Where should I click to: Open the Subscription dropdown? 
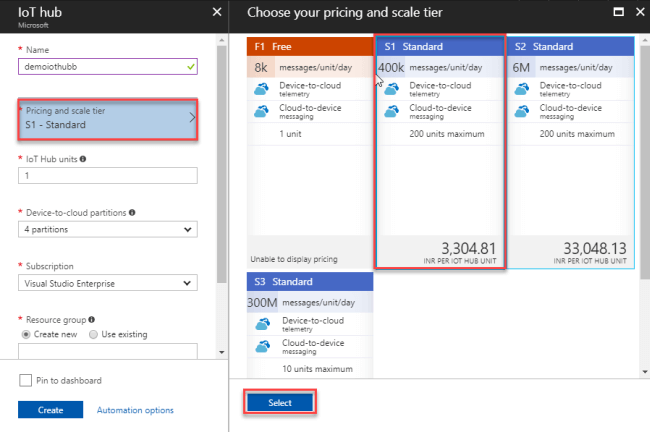click(107, 283)
